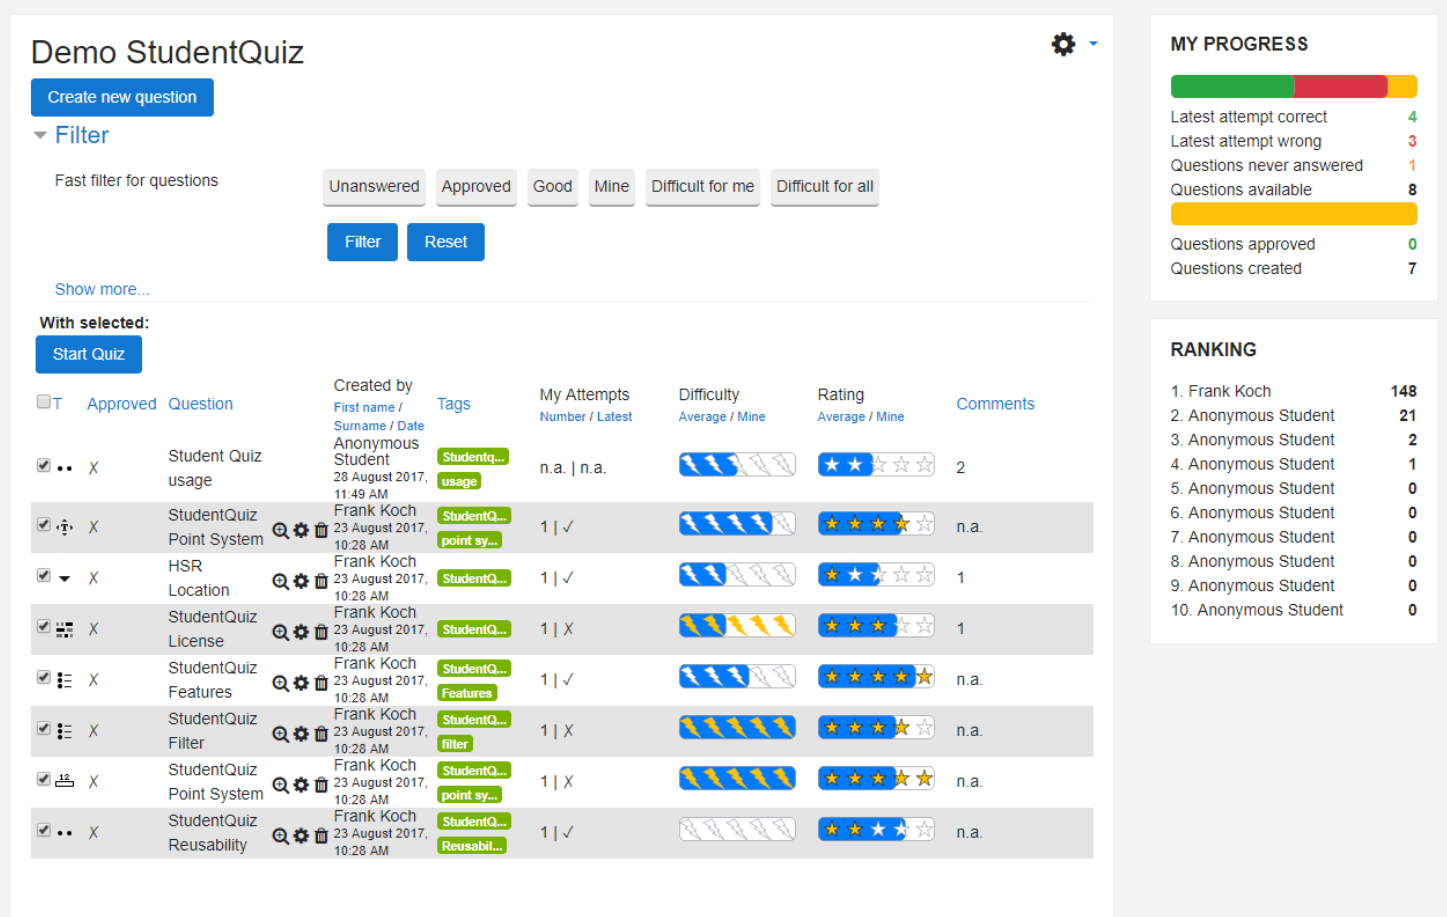This screenshot has width=1447, height=917.
Task: Uncheck the "Student Quiz usage" row checkbox
Action: [43, 466]
